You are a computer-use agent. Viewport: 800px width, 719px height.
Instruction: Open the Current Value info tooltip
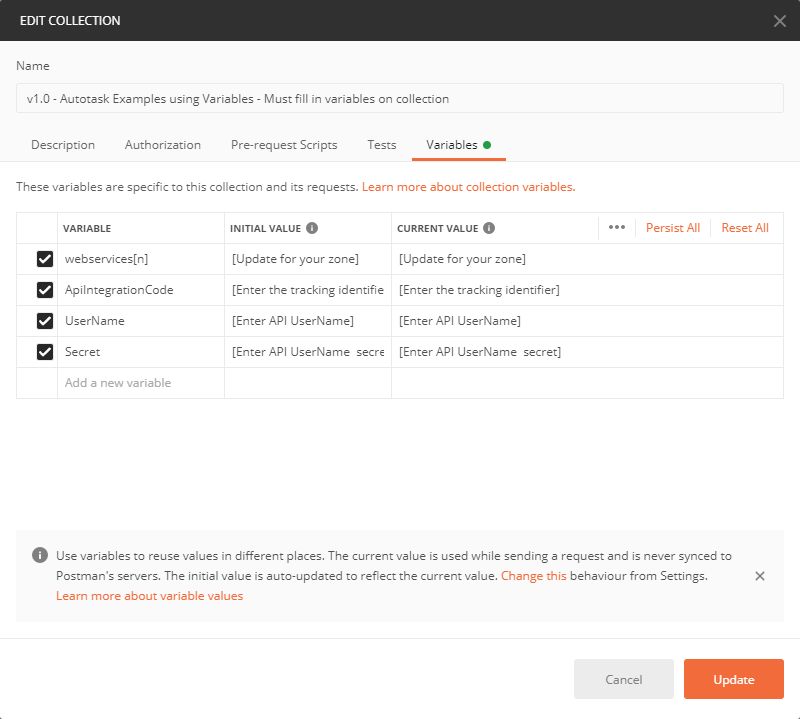point(489,228)
